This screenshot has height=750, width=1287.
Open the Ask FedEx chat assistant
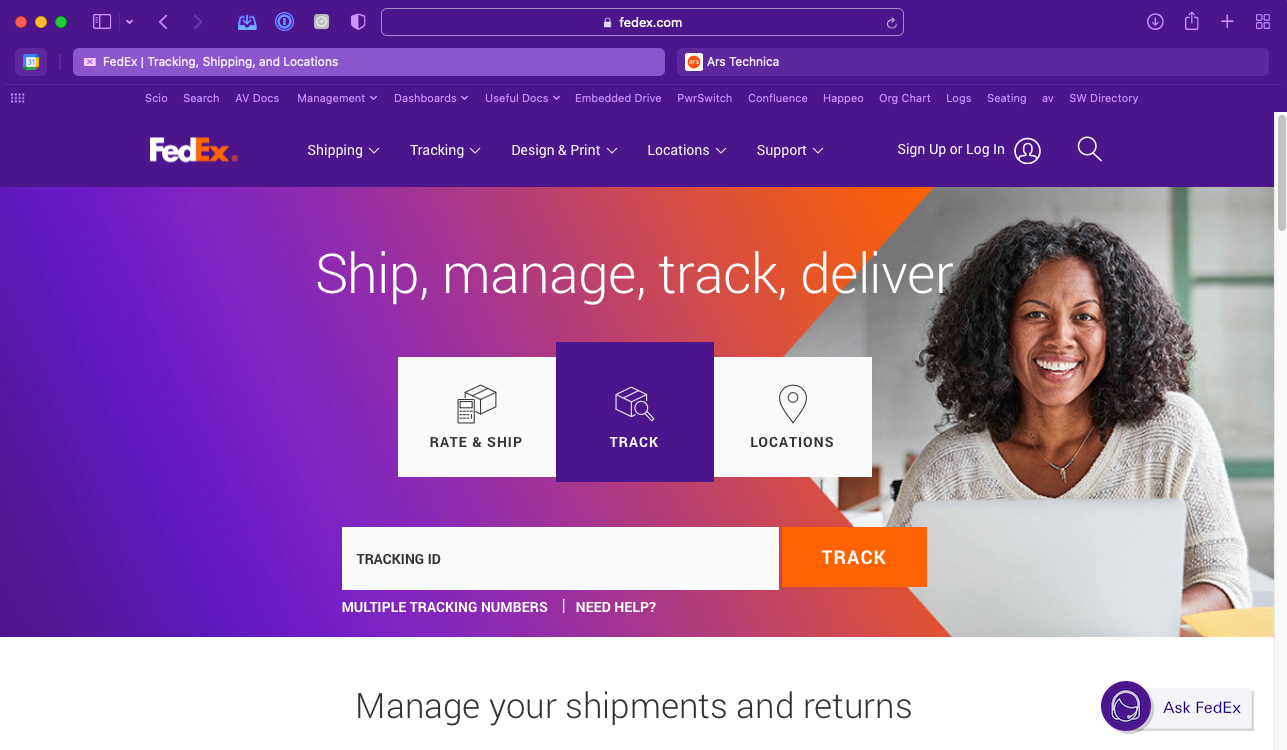pos(1176,707)
